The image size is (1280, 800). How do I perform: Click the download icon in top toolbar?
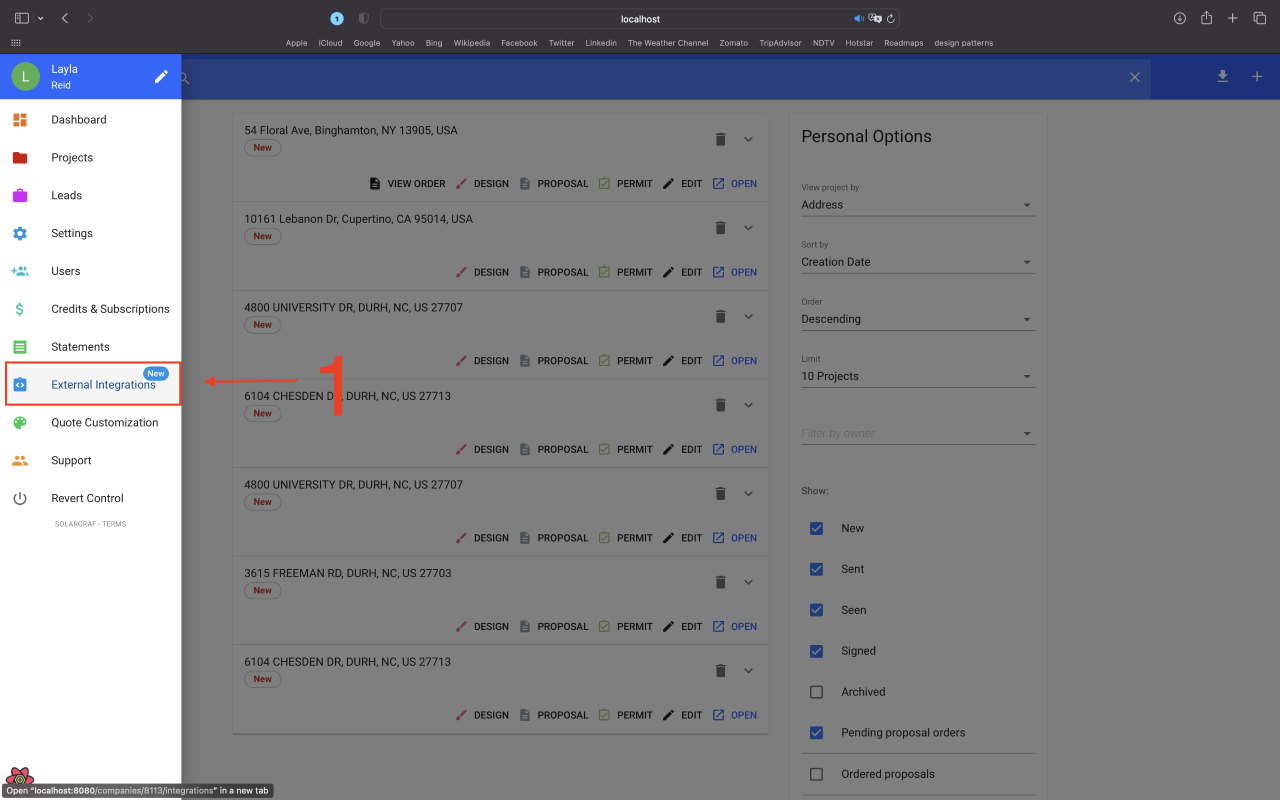pos(1222,76)
